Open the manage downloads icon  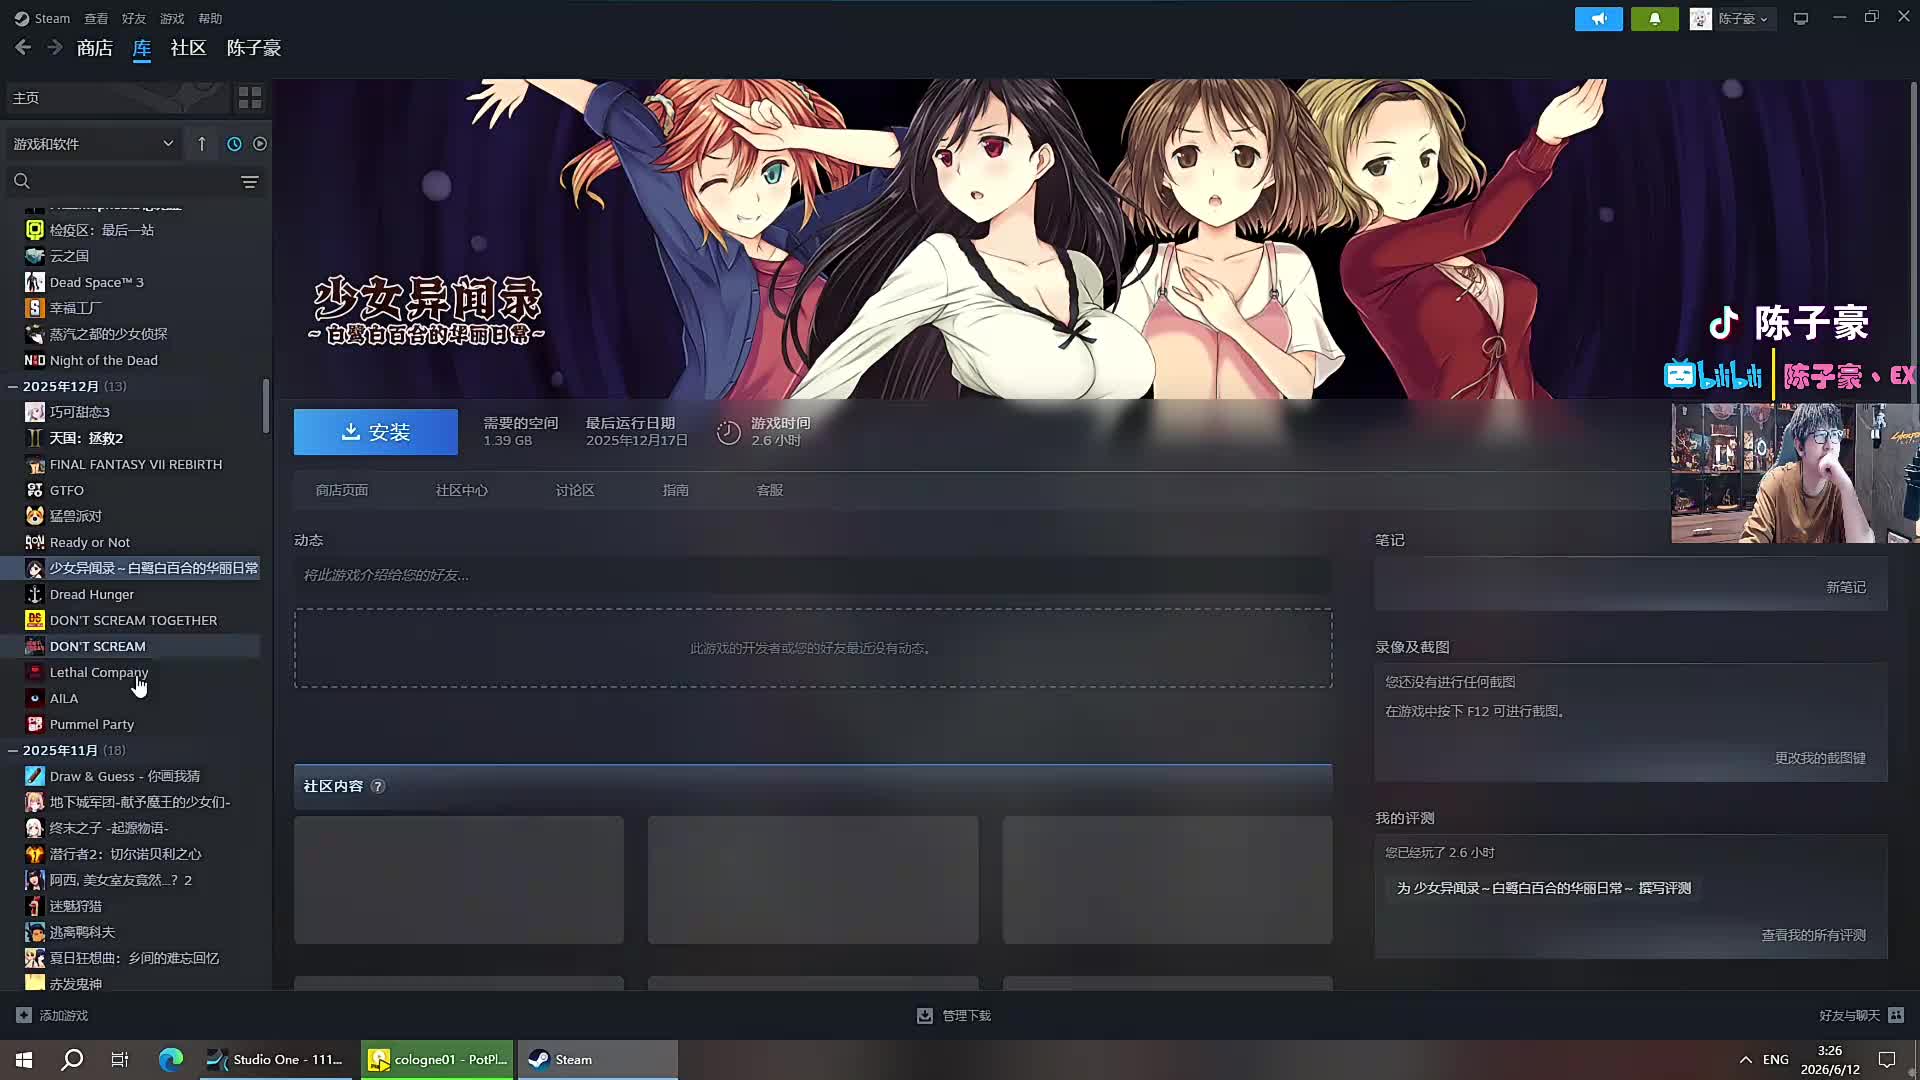[x=925, y=1015]
